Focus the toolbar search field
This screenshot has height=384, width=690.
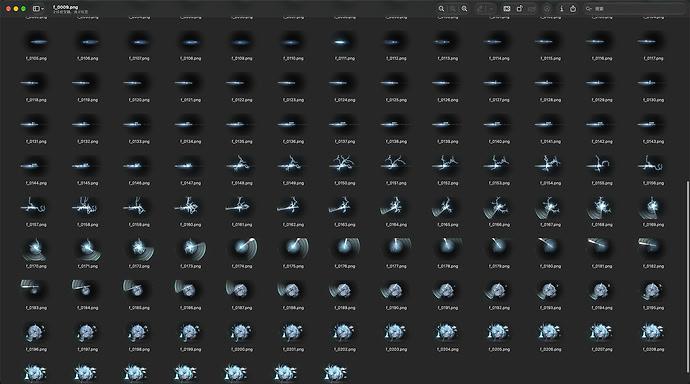[x=634, y=8]
